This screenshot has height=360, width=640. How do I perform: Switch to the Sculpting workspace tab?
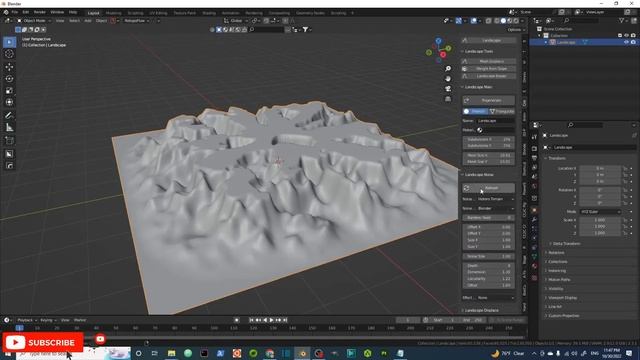pos(135,13)
